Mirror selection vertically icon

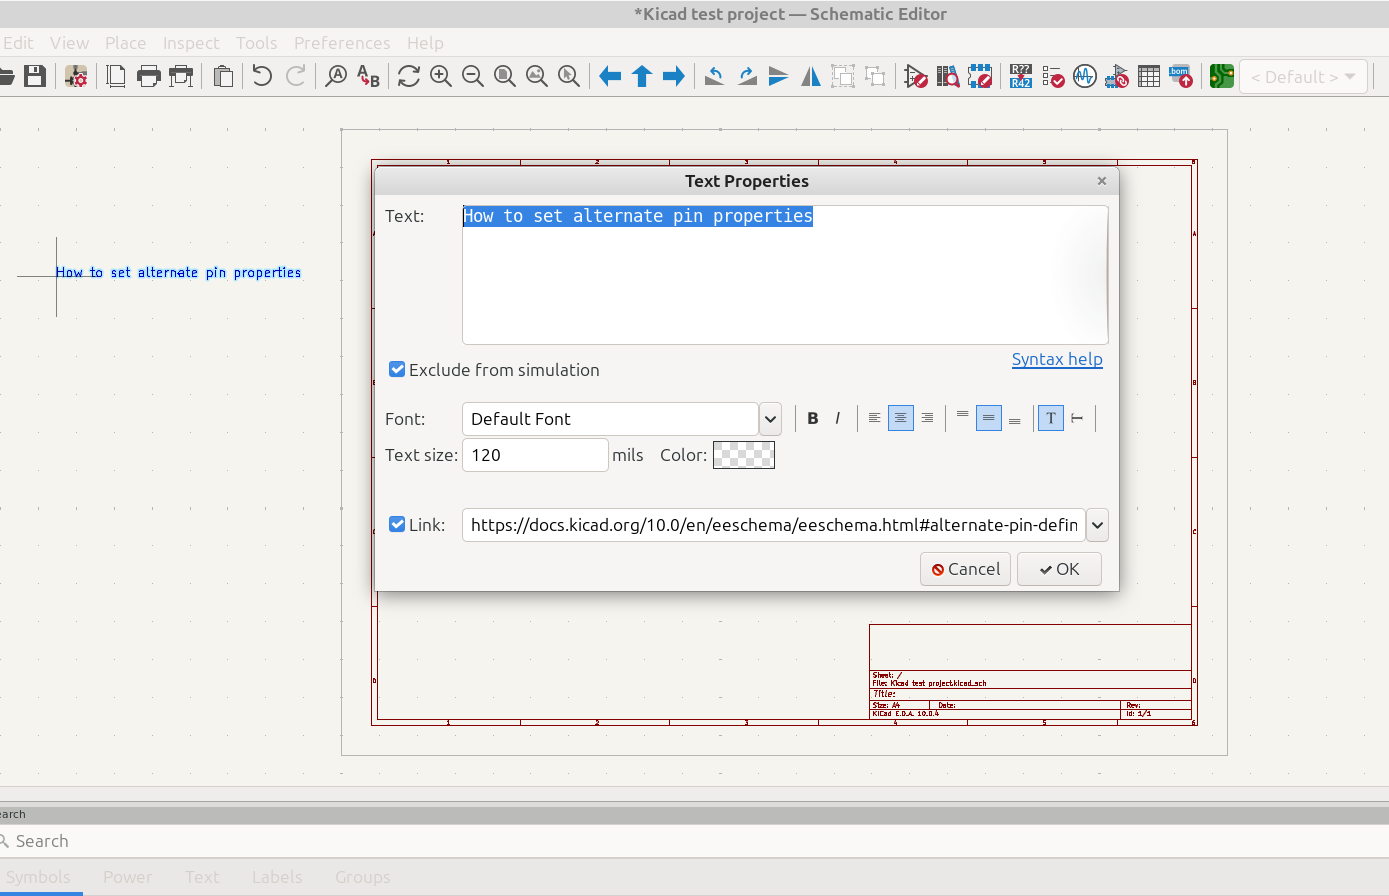(778, 76)
